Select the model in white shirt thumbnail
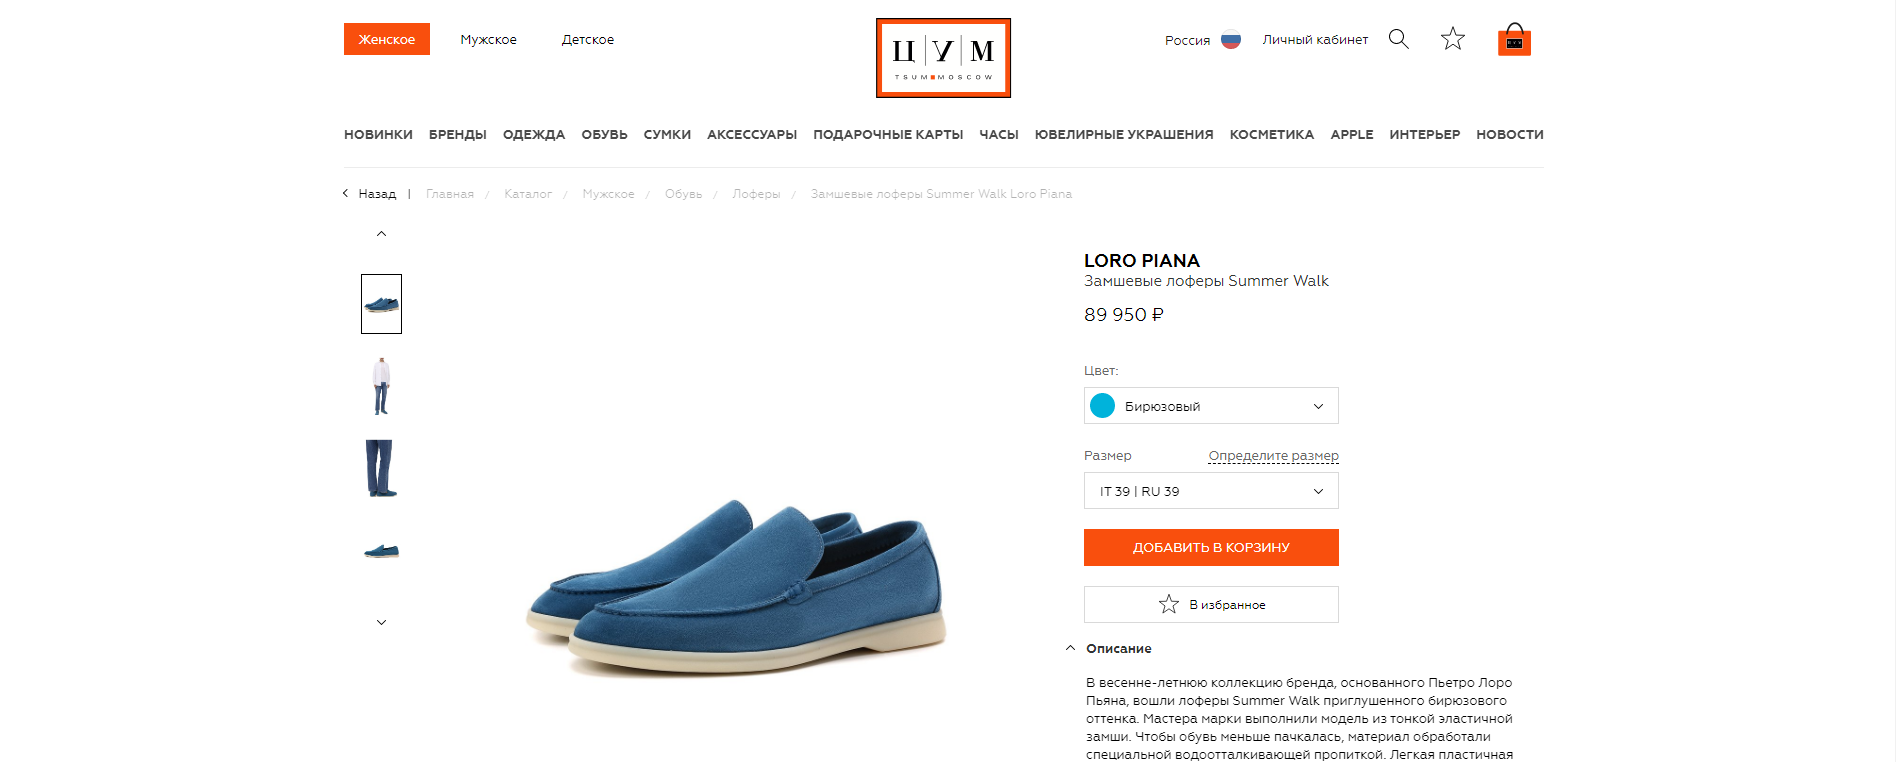Viewport: 1896px width, 762px height. [381, 386]
